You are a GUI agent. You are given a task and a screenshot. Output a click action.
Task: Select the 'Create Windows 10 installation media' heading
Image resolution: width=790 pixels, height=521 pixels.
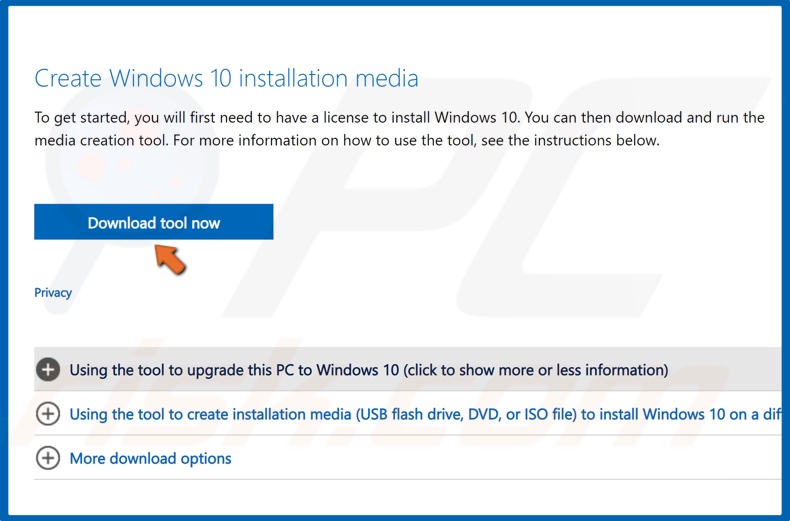coord(226,79)
